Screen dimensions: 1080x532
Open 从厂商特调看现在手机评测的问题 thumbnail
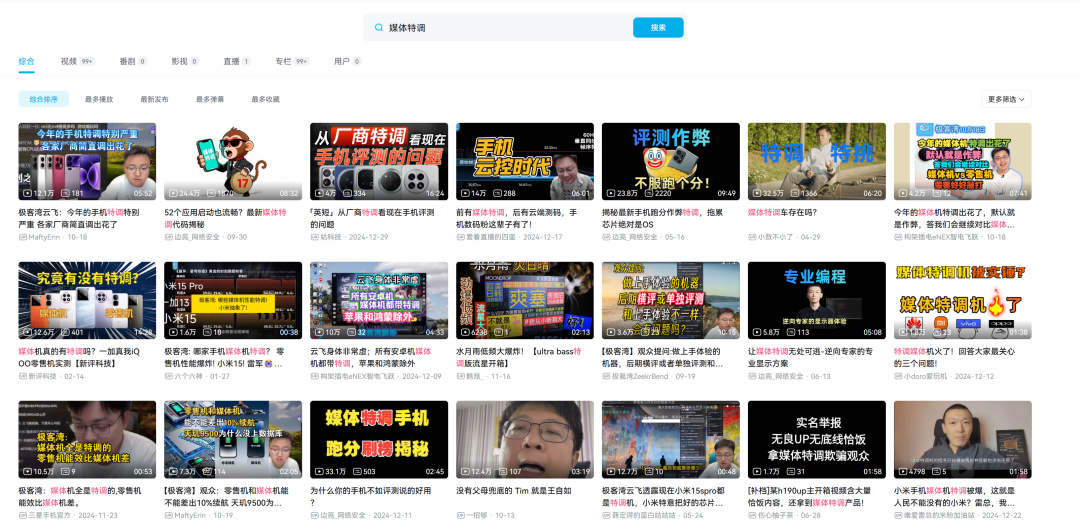pos(379,161)
